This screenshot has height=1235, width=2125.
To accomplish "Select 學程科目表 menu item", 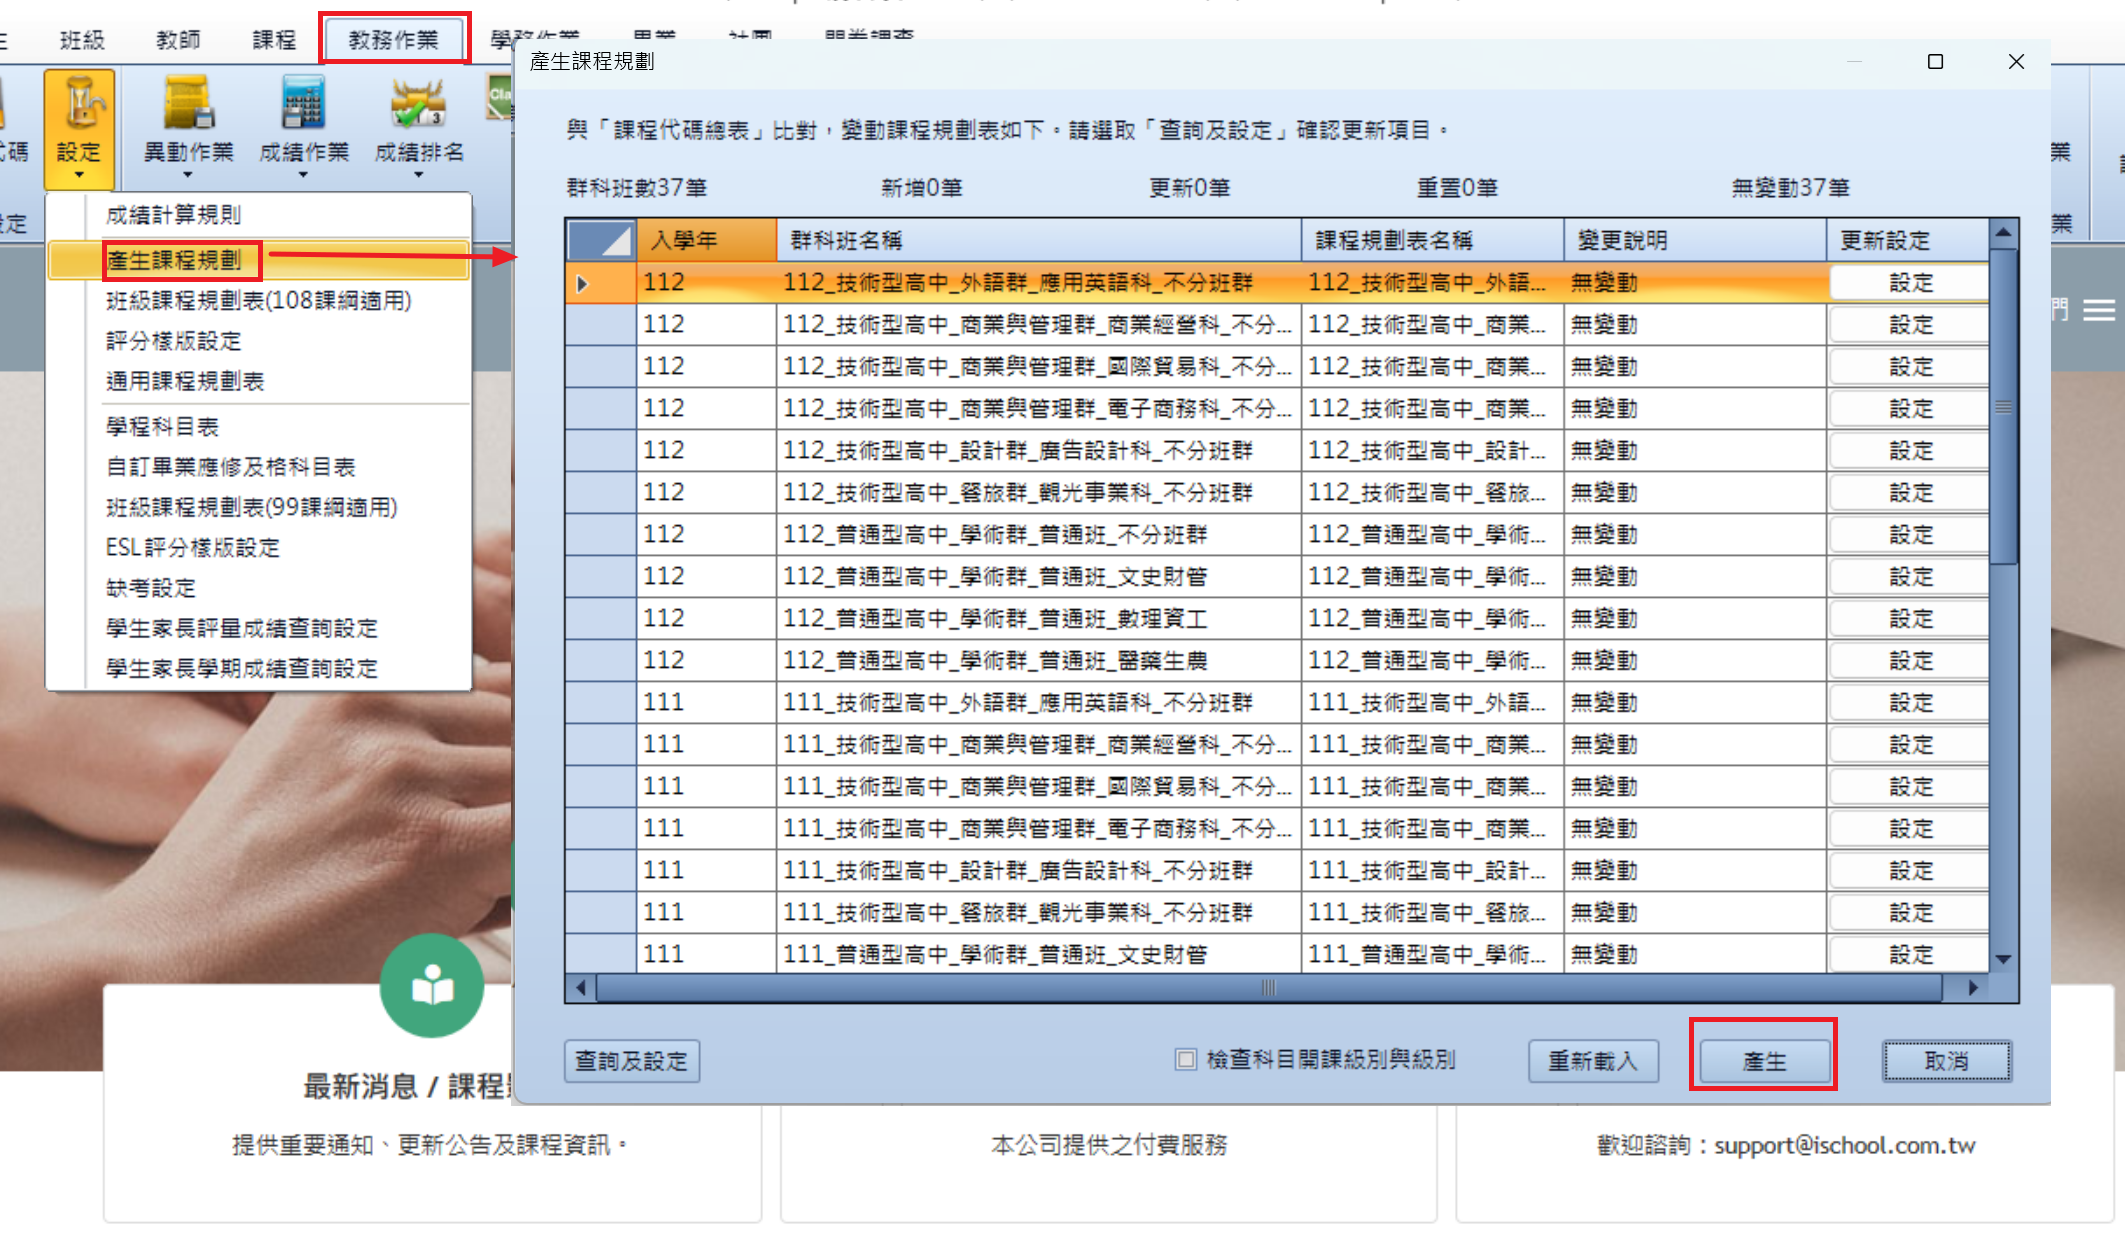I will click(x=258, y=427).
